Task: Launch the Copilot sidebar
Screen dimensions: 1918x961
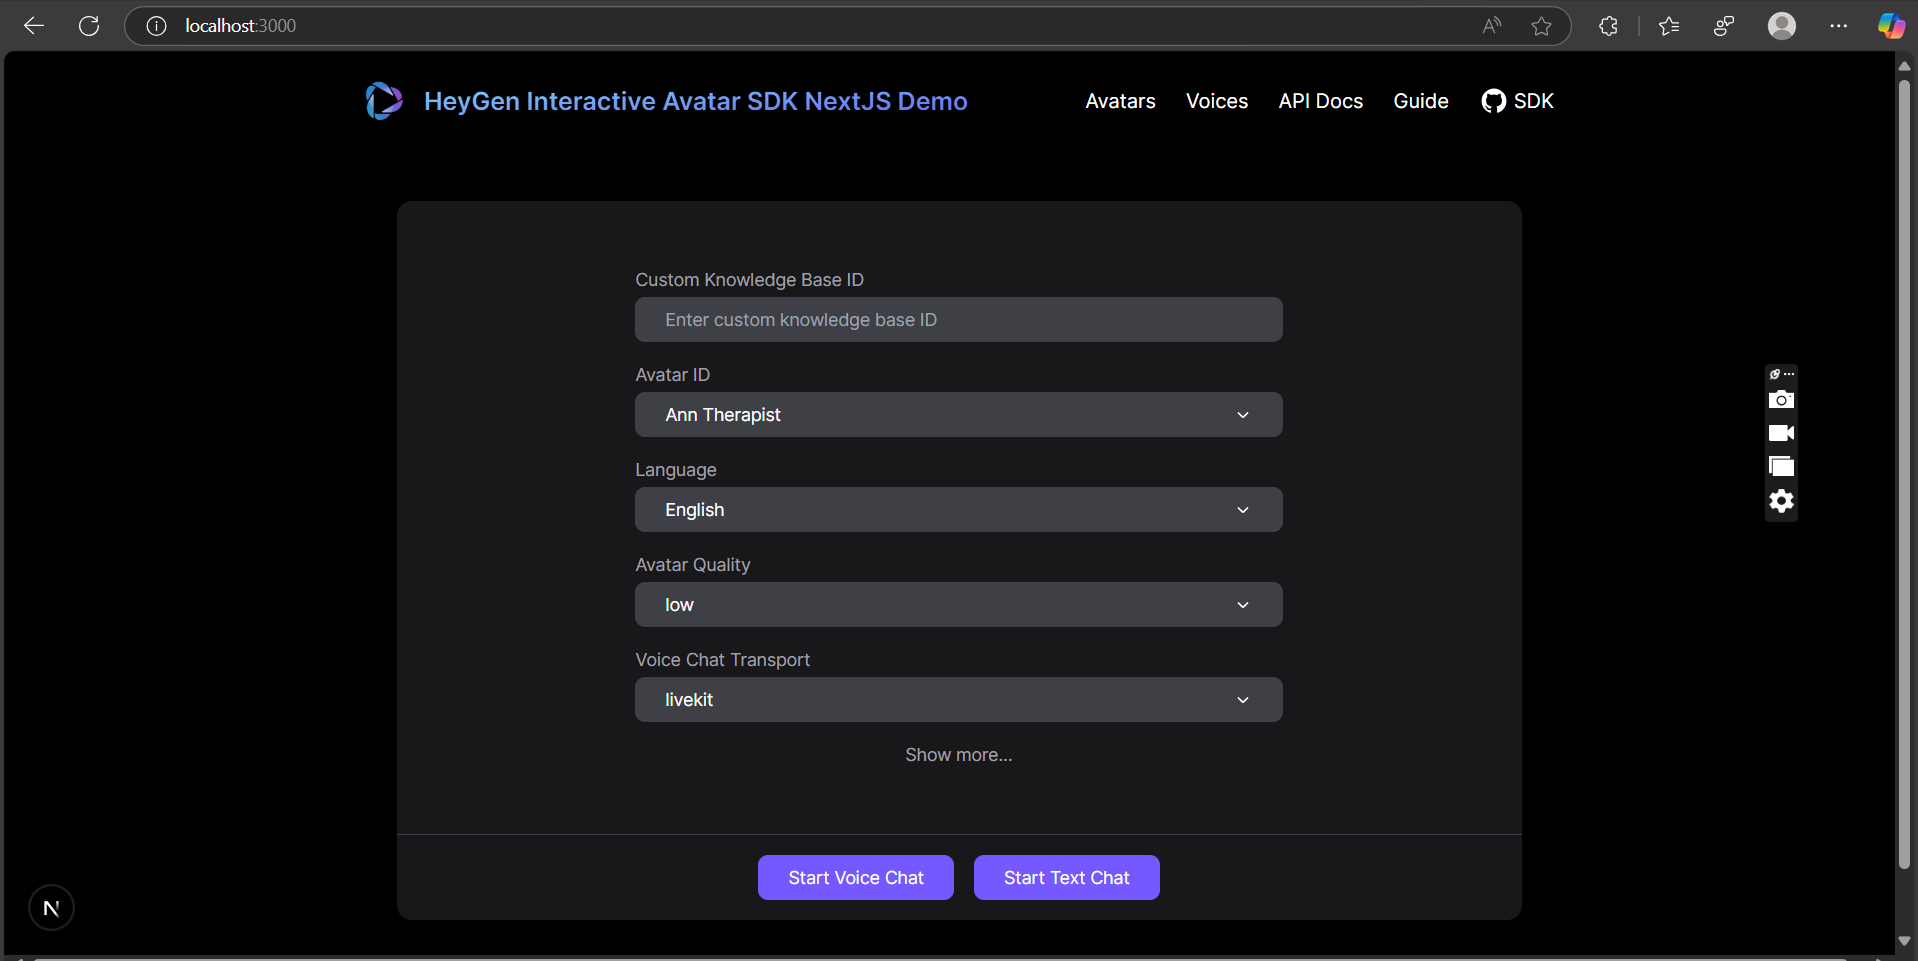Action: click(x=1891, y=26)
